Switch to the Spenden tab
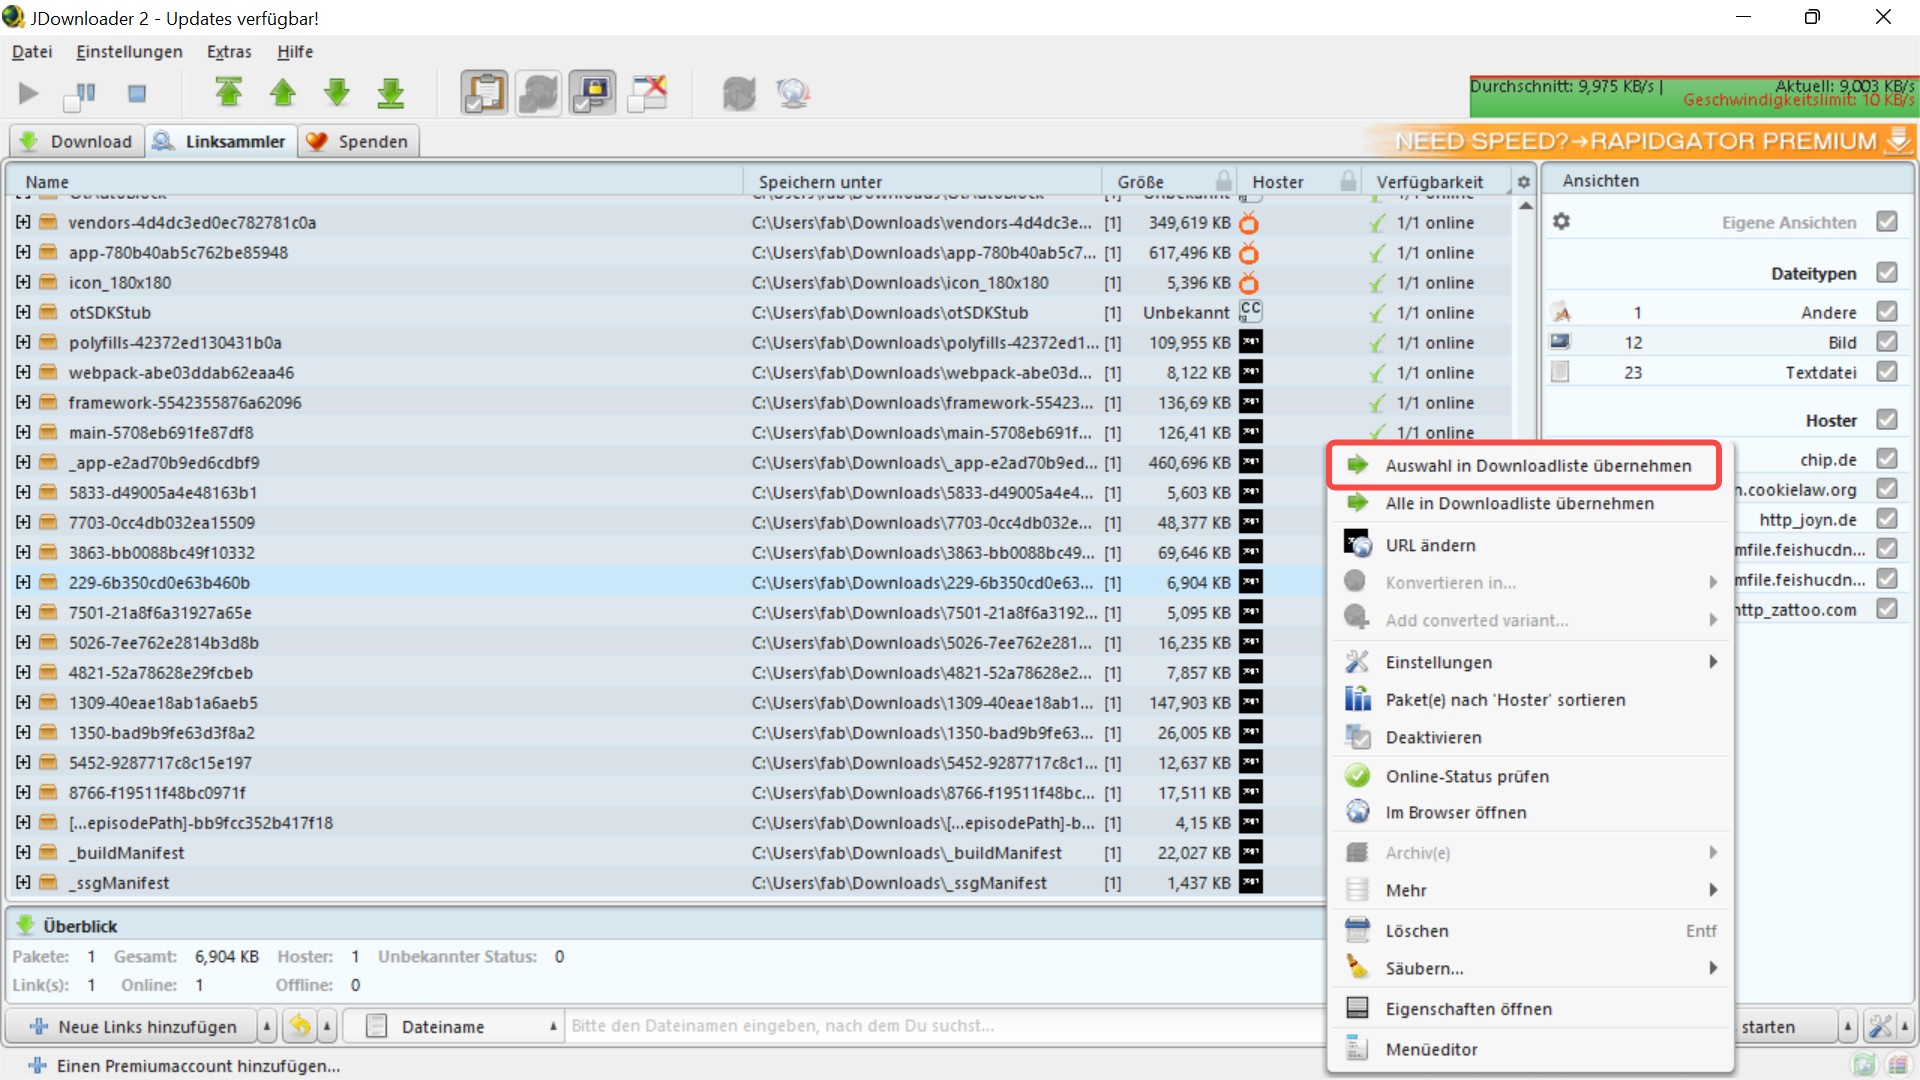 (358, 141)
